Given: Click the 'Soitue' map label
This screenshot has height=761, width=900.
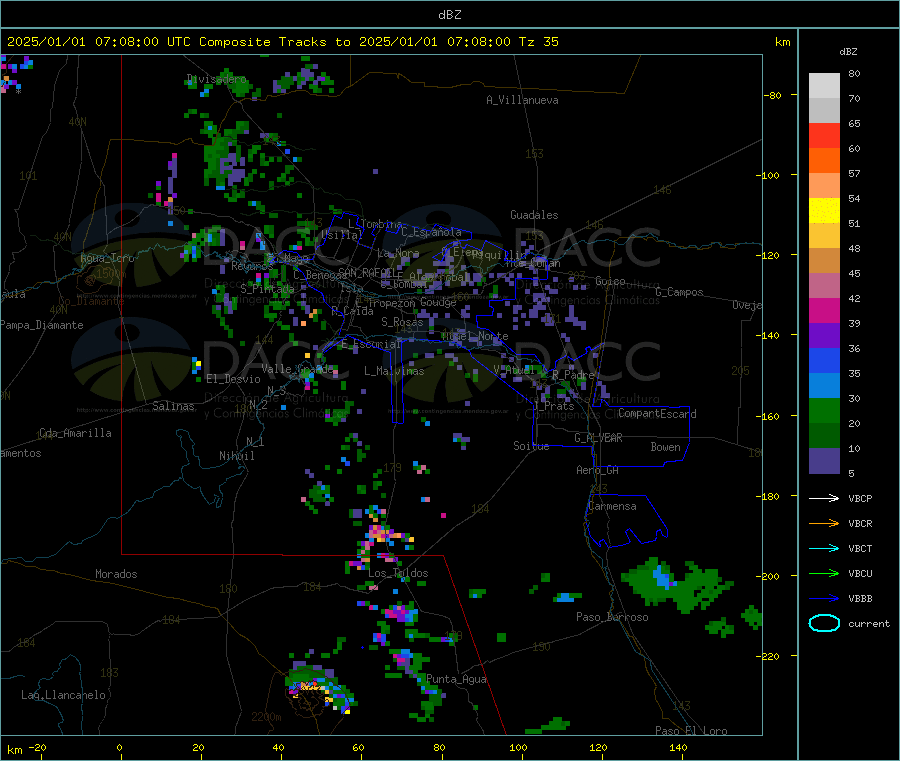Looking at the screenshot, I should (531, 446).
